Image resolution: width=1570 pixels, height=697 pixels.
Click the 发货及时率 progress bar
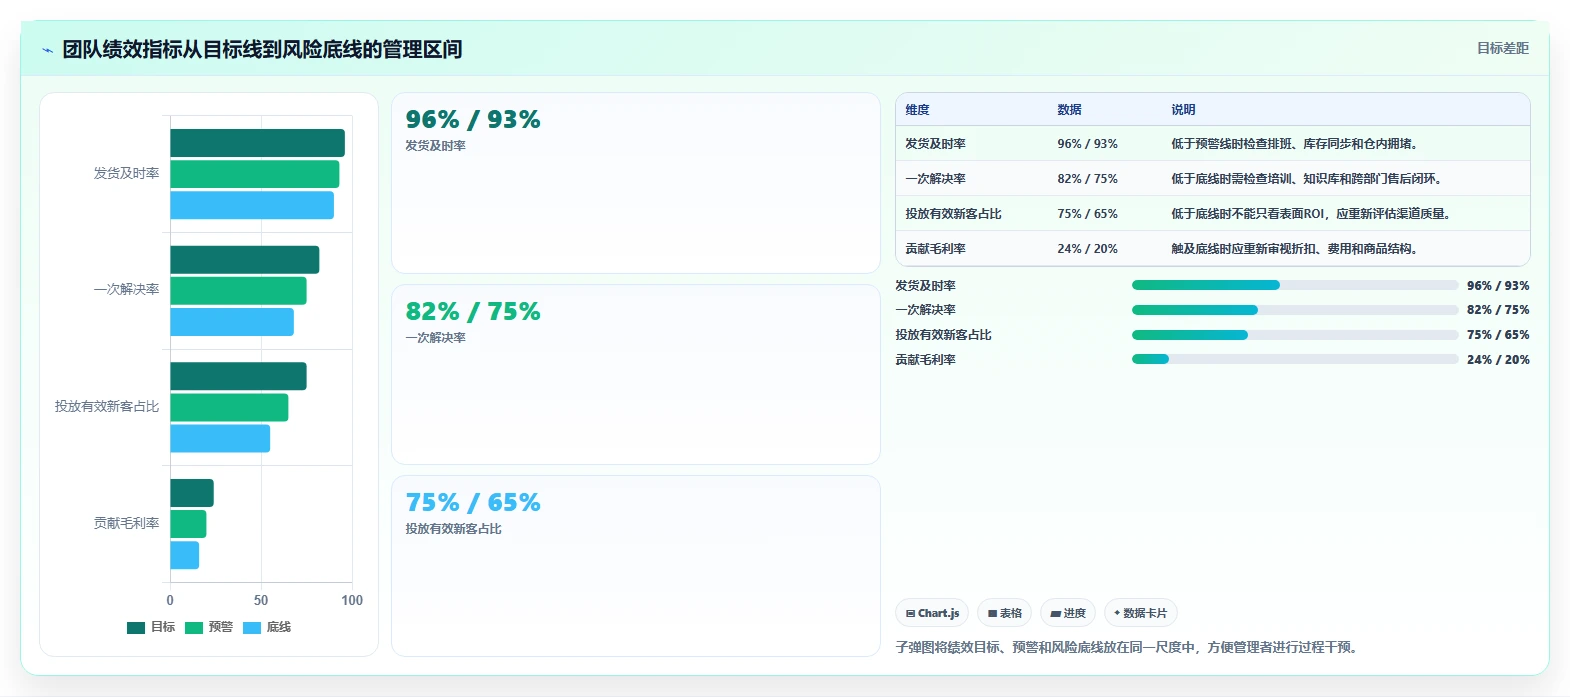(1295, 285)
